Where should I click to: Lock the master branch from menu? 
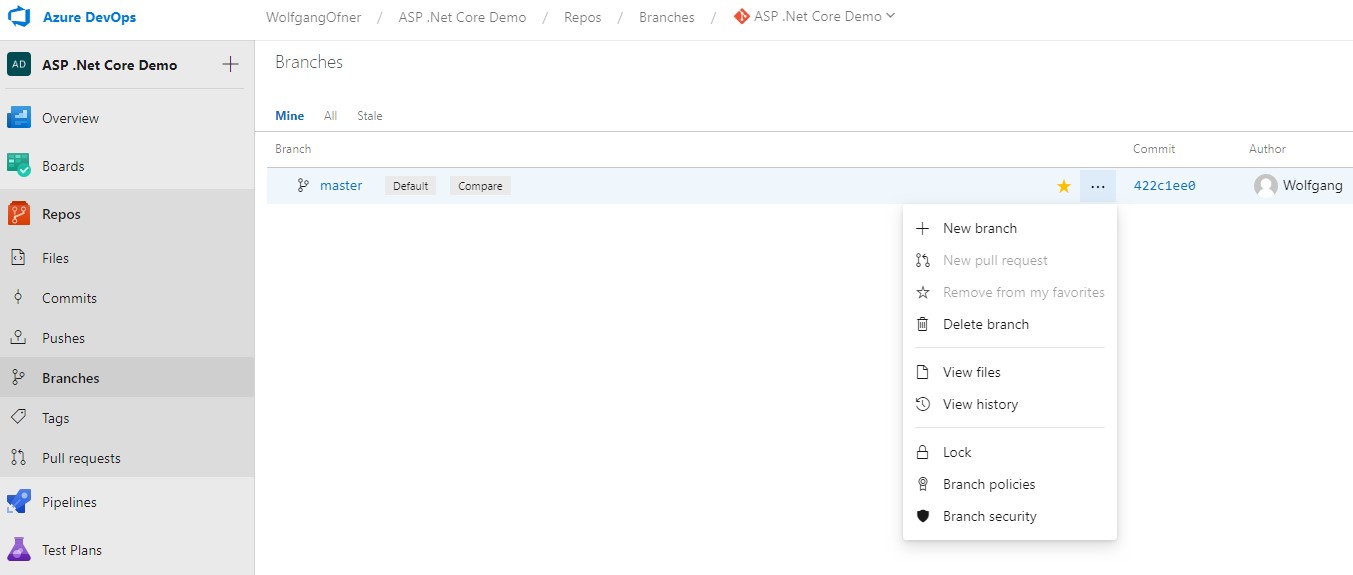[956, 452]
